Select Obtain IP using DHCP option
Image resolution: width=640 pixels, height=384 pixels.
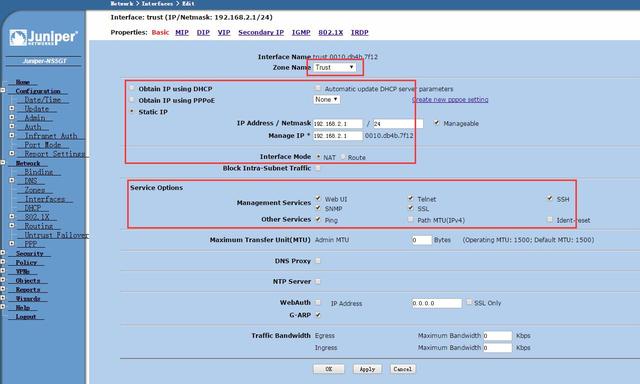[x=132, y=88]
